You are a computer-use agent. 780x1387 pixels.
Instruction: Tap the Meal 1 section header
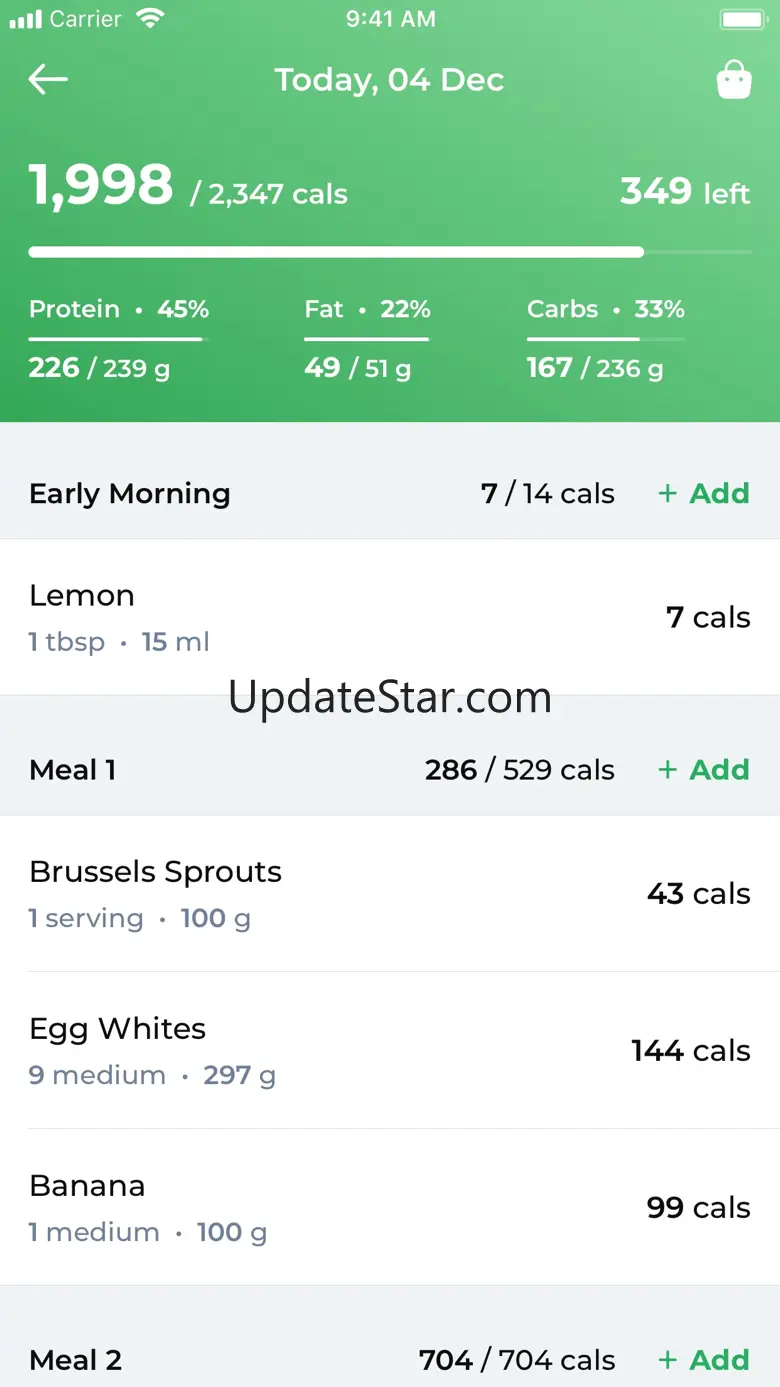coord(73,769)
